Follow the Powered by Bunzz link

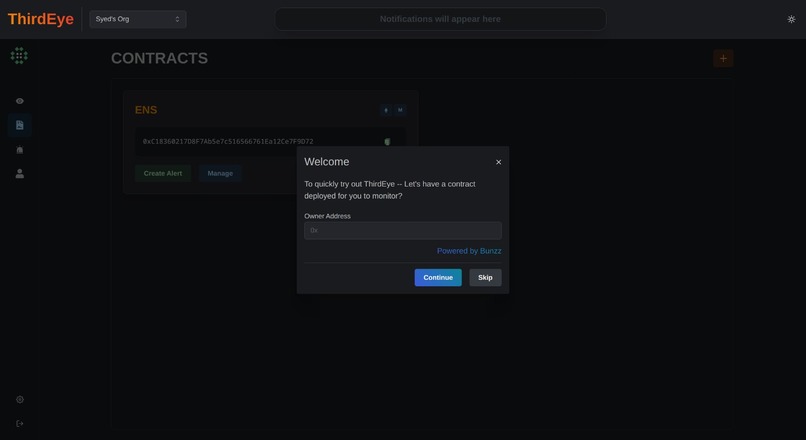click(469, 251)
